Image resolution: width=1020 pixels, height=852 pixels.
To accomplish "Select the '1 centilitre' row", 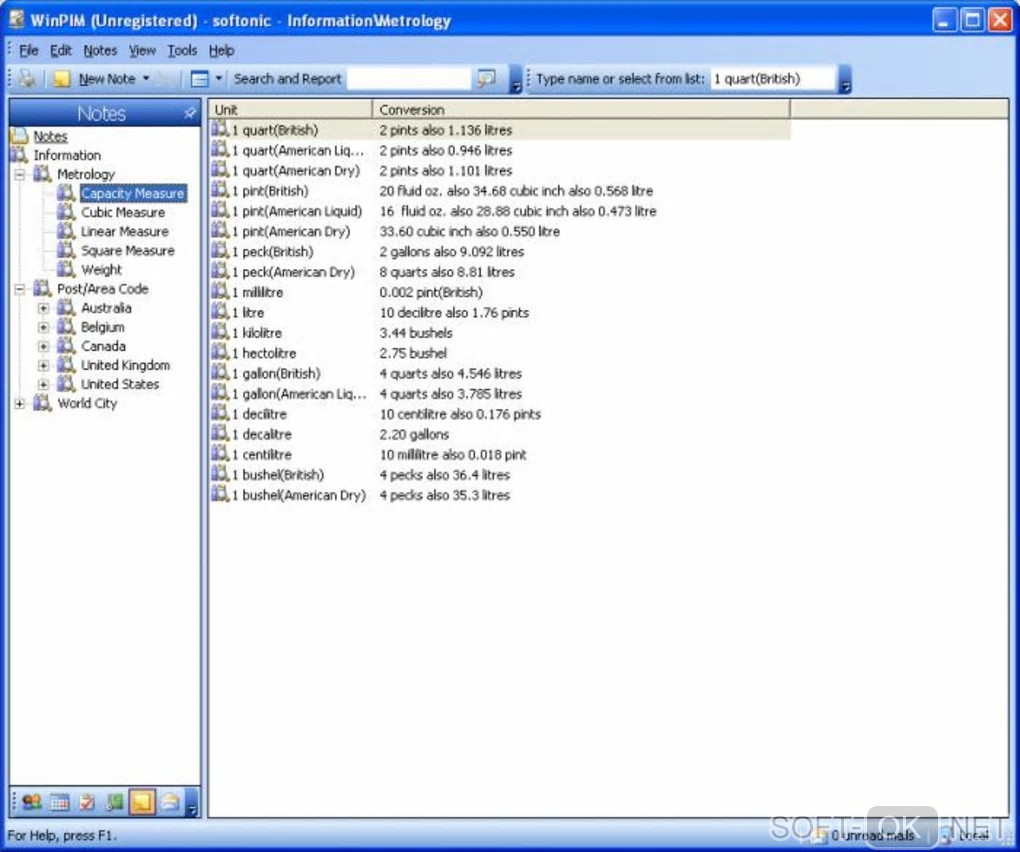I will (500, 455).
